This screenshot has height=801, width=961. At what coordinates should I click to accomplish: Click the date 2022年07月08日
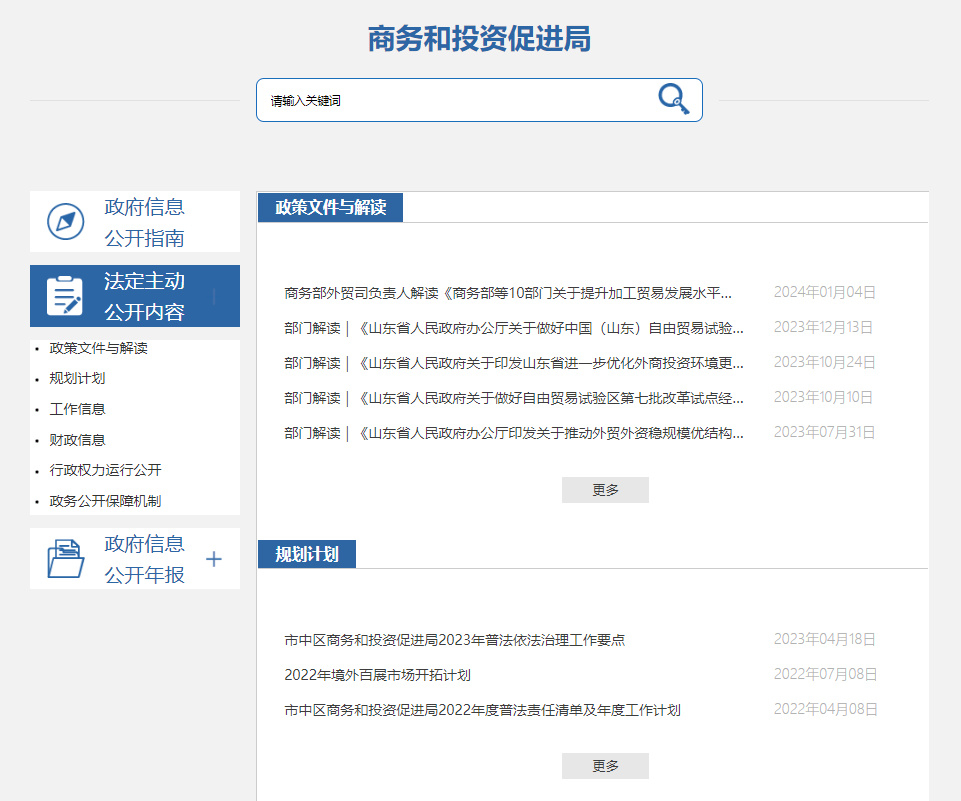tap(826, 674)
